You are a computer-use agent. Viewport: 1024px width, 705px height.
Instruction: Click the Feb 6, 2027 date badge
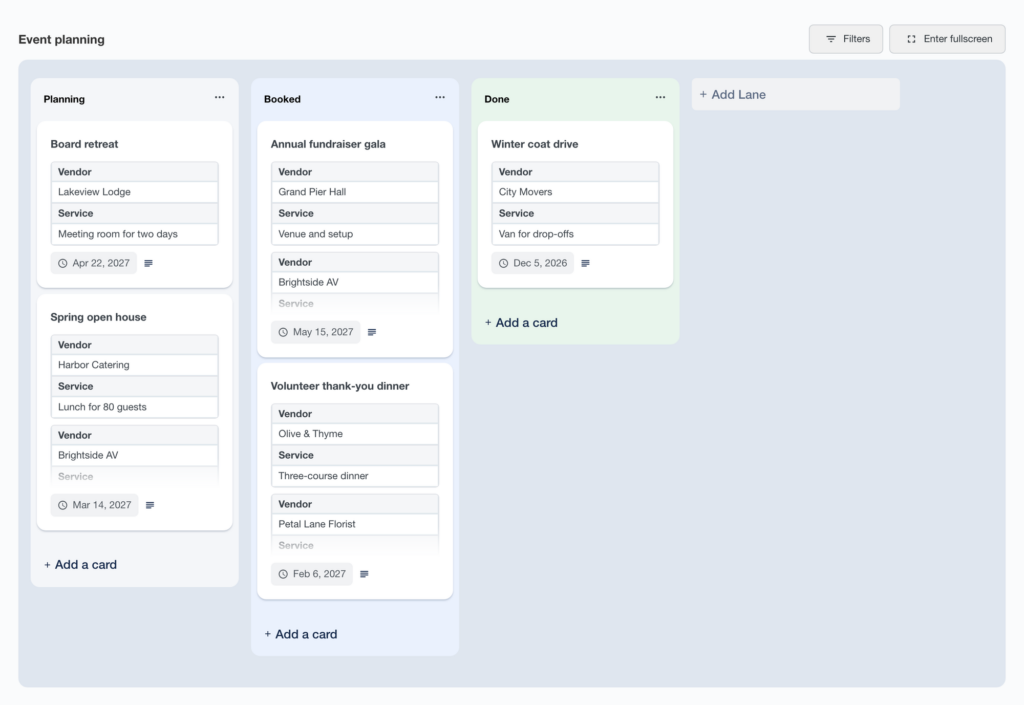tap(312, 574)
